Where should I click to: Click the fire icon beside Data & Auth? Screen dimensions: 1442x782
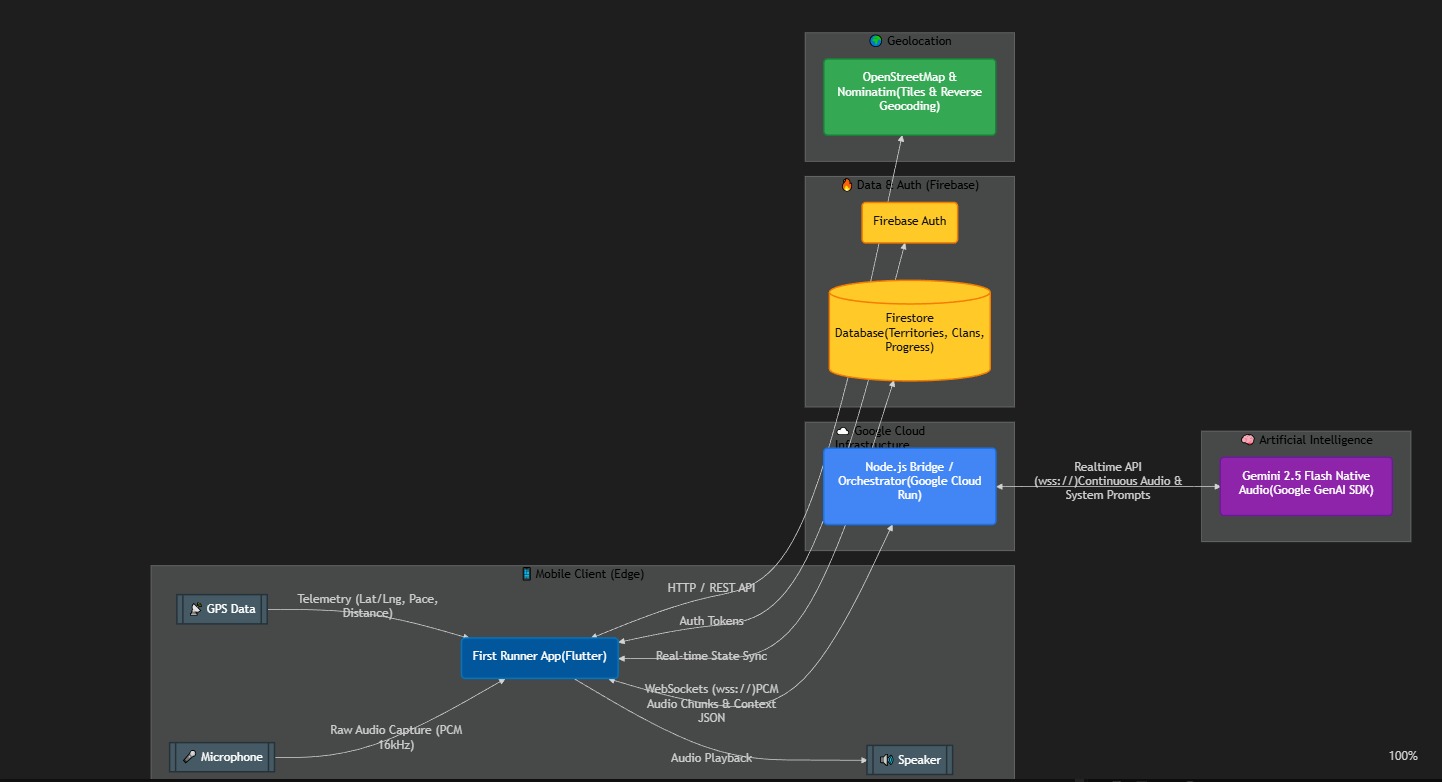[847, 185]
